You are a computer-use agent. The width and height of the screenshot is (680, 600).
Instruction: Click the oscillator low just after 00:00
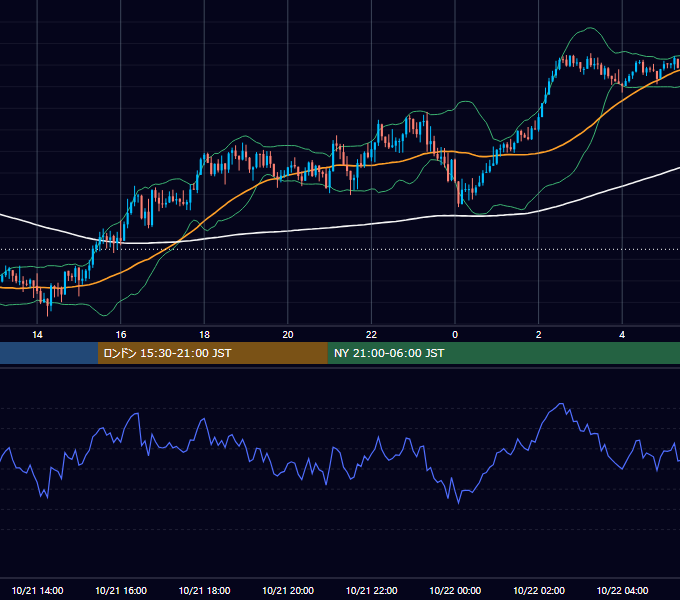[458, 503]
